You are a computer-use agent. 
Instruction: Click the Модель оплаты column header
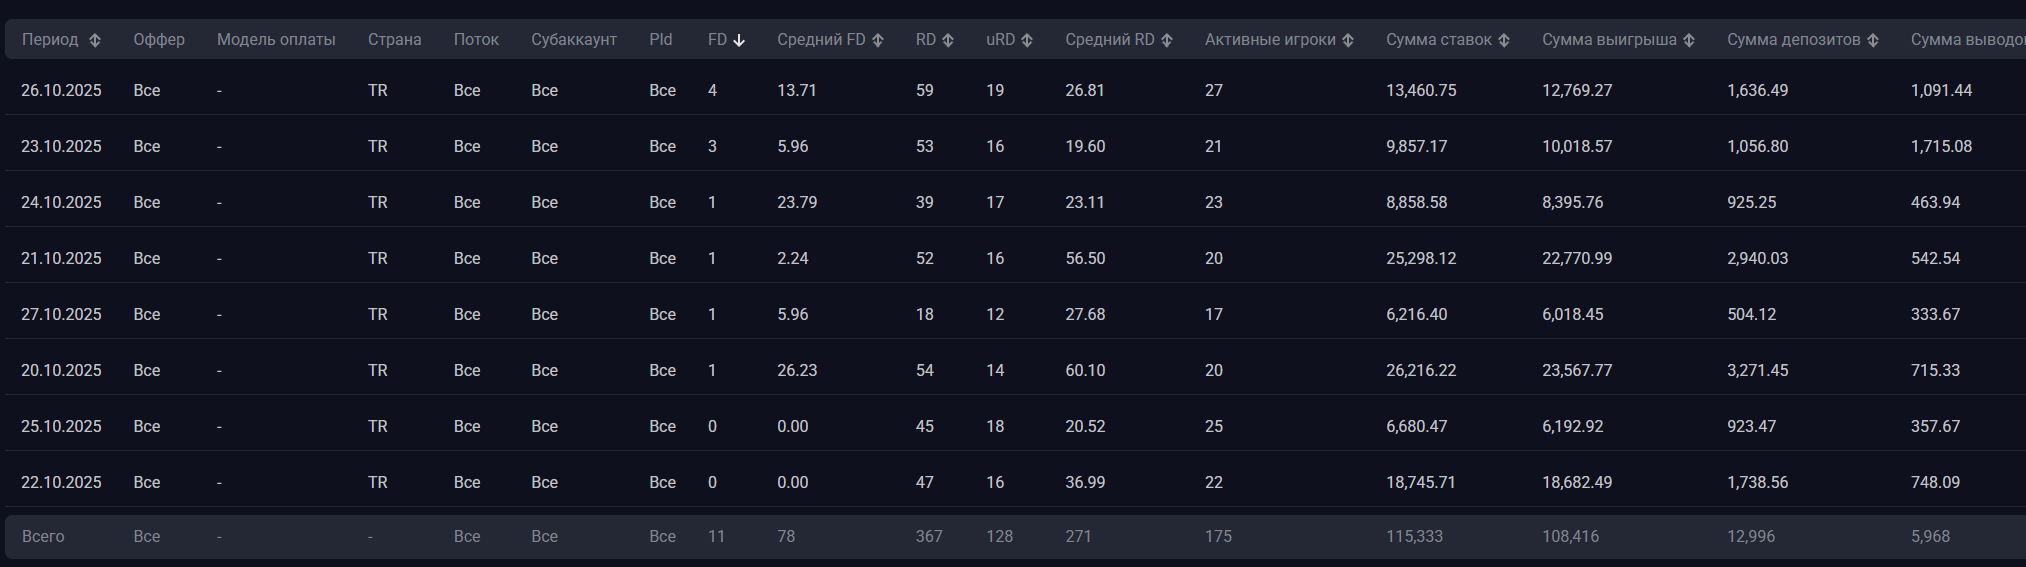pyautogui.click(x=276, y=40)
